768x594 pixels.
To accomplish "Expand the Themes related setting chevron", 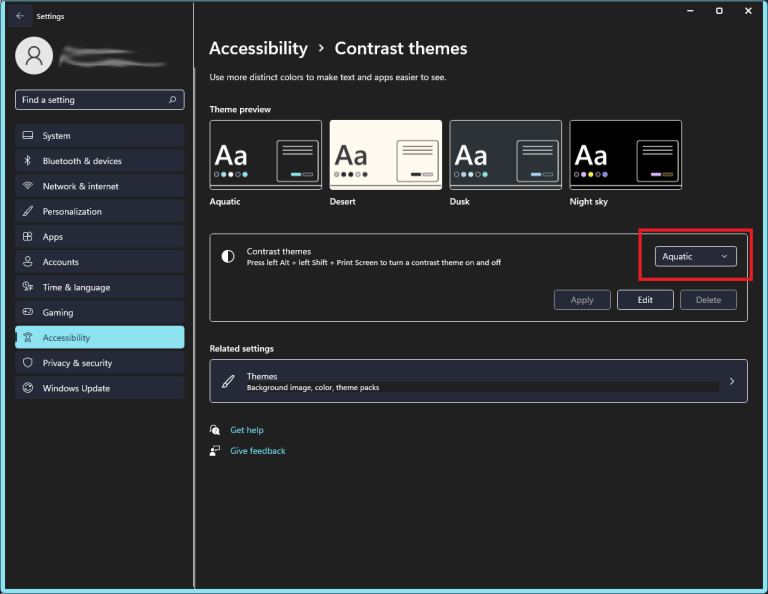I will [x=732, y=381].
